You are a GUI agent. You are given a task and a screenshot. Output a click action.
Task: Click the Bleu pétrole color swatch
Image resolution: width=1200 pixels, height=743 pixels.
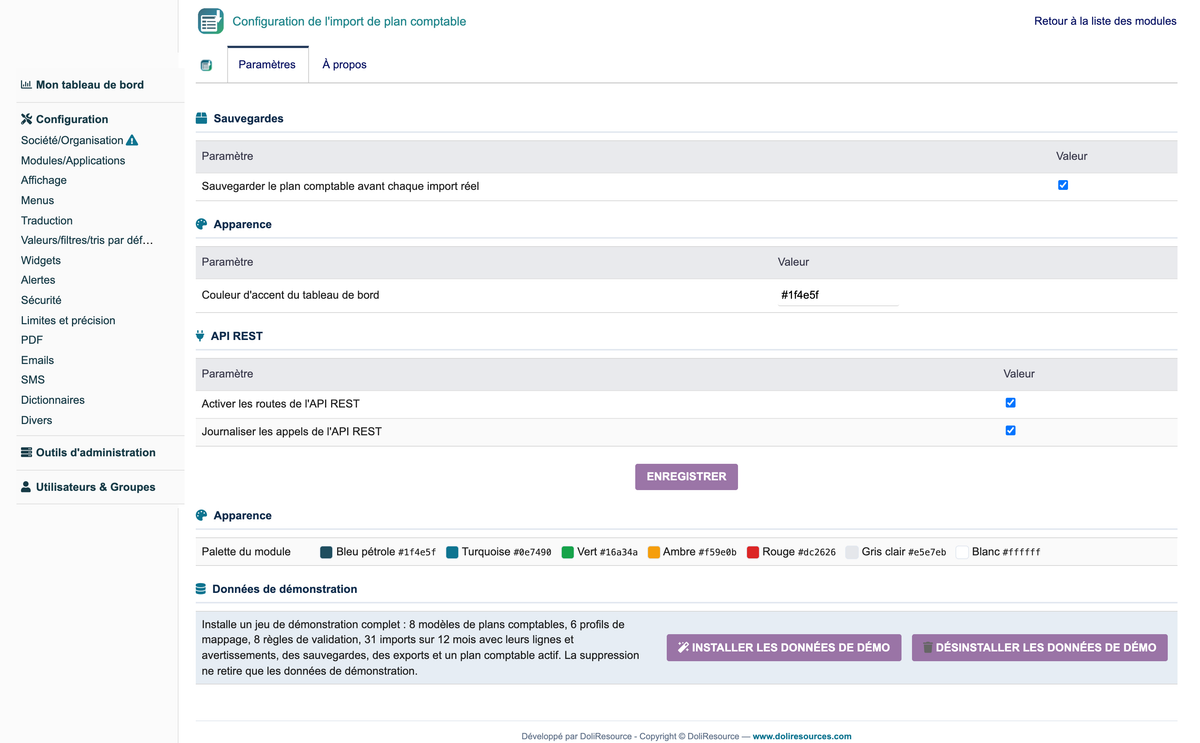pos(326,552)
